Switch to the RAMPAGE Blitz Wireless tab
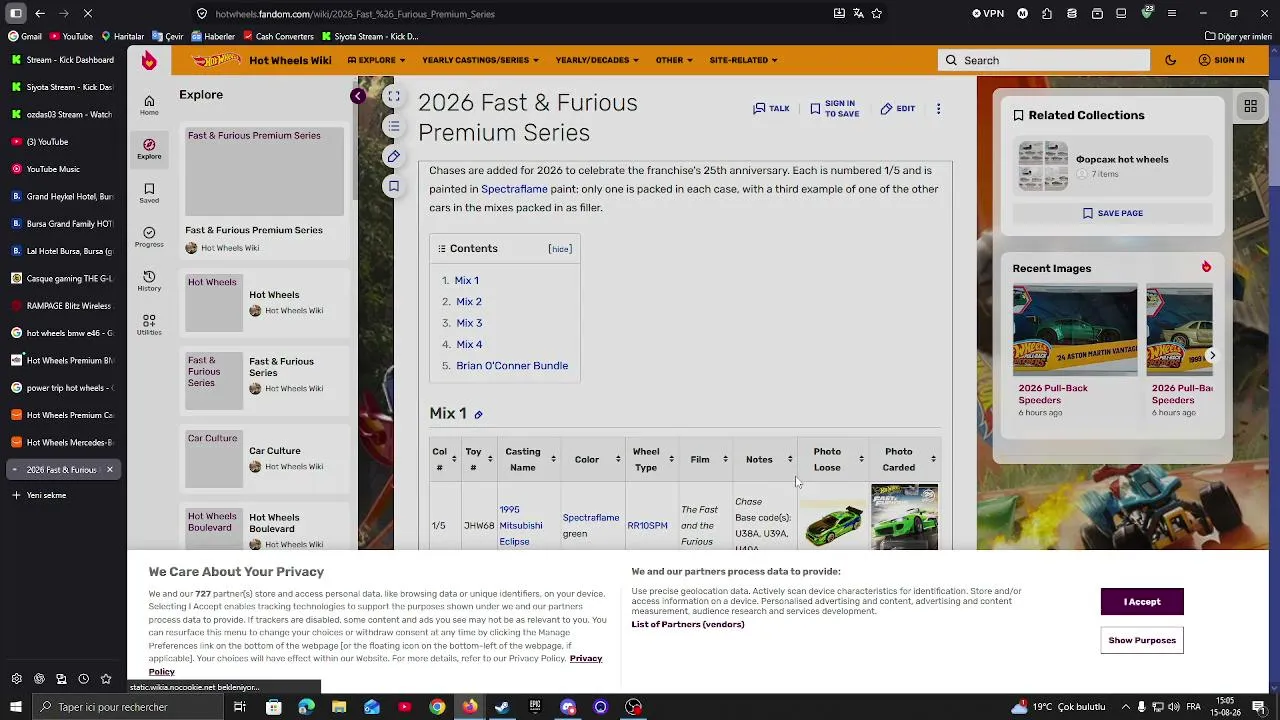This screenshot has height=720, width=1280. click(62, 306)
